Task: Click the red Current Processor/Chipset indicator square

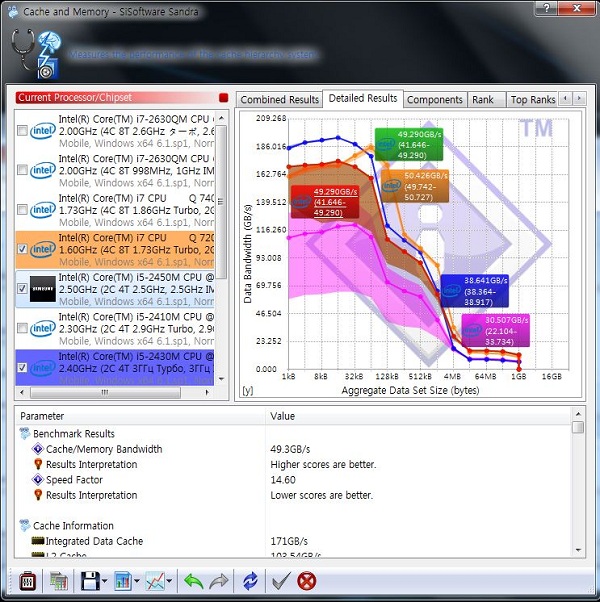Action: [x=223, y=98]
